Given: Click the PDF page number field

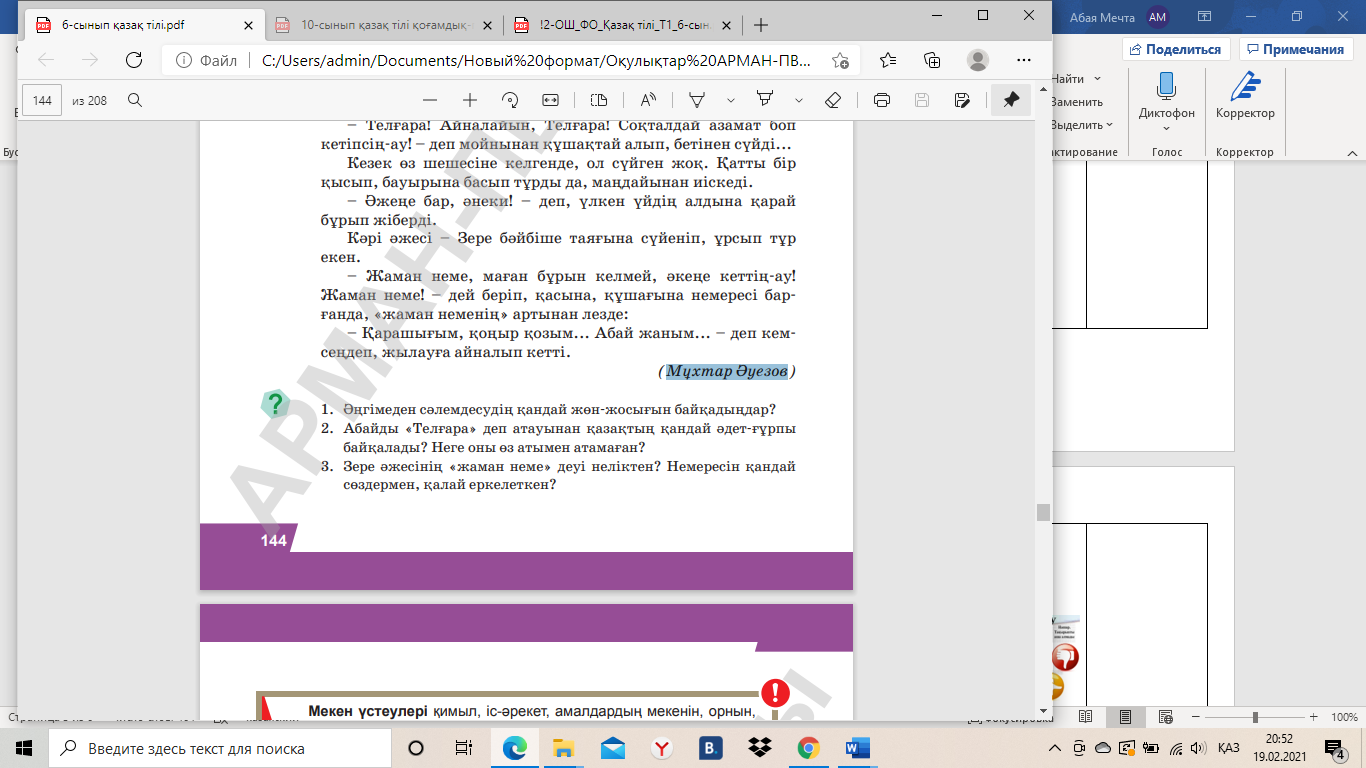Looking at the screenshot, I should [42, 100].
